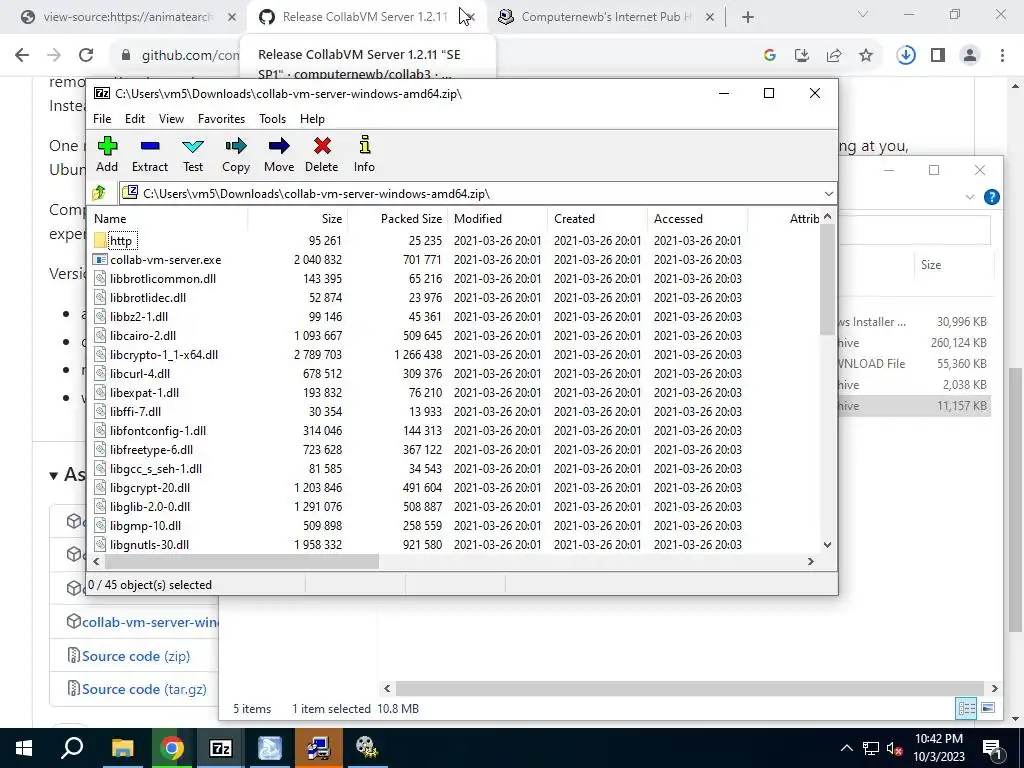Bookmark this page with the star icon
Screen dimensions: 1024x768
click(866, 56)
